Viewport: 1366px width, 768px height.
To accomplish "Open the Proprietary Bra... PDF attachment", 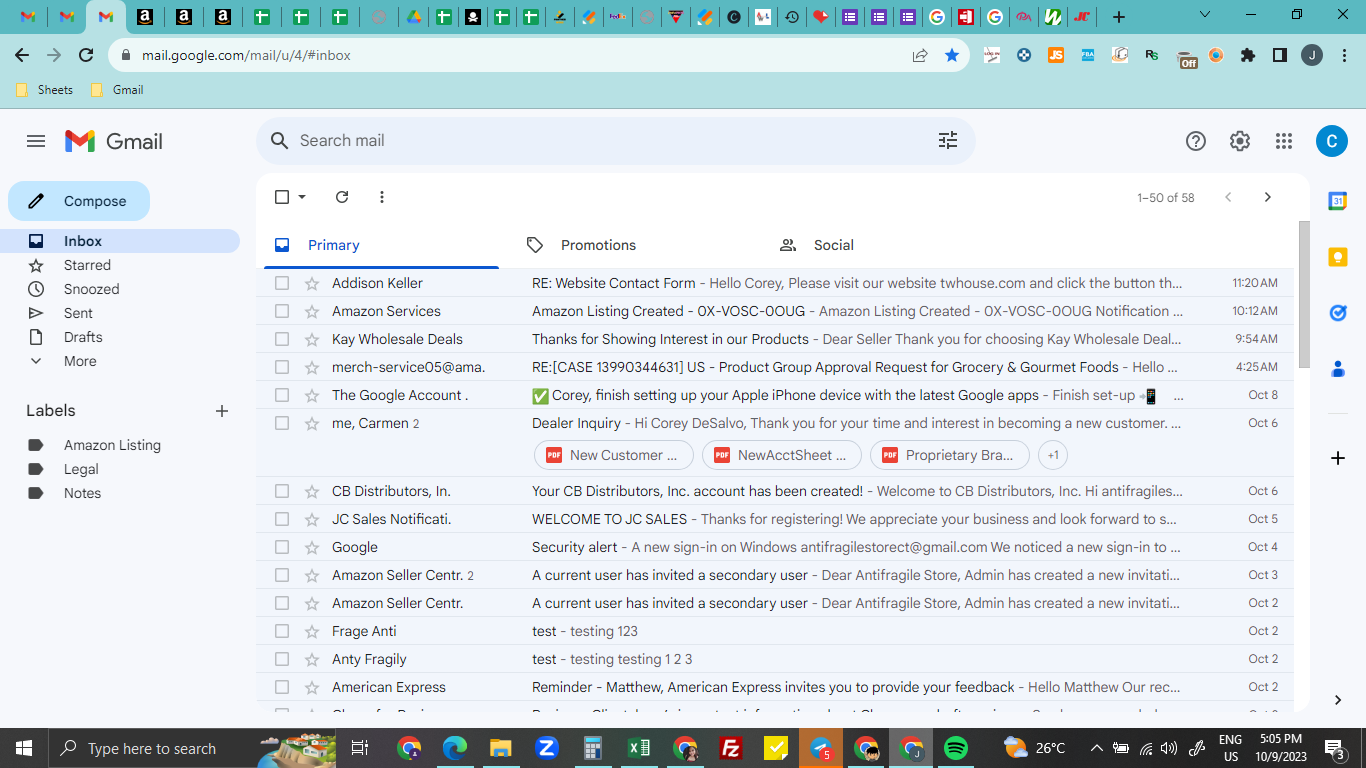I will point(949,455).
